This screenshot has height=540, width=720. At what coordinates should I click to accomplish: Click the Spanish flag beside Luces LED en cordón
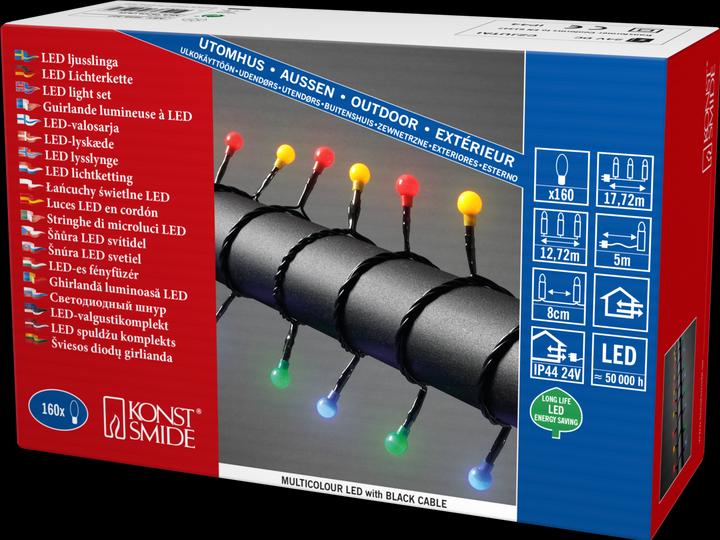(x=32, y=200)
